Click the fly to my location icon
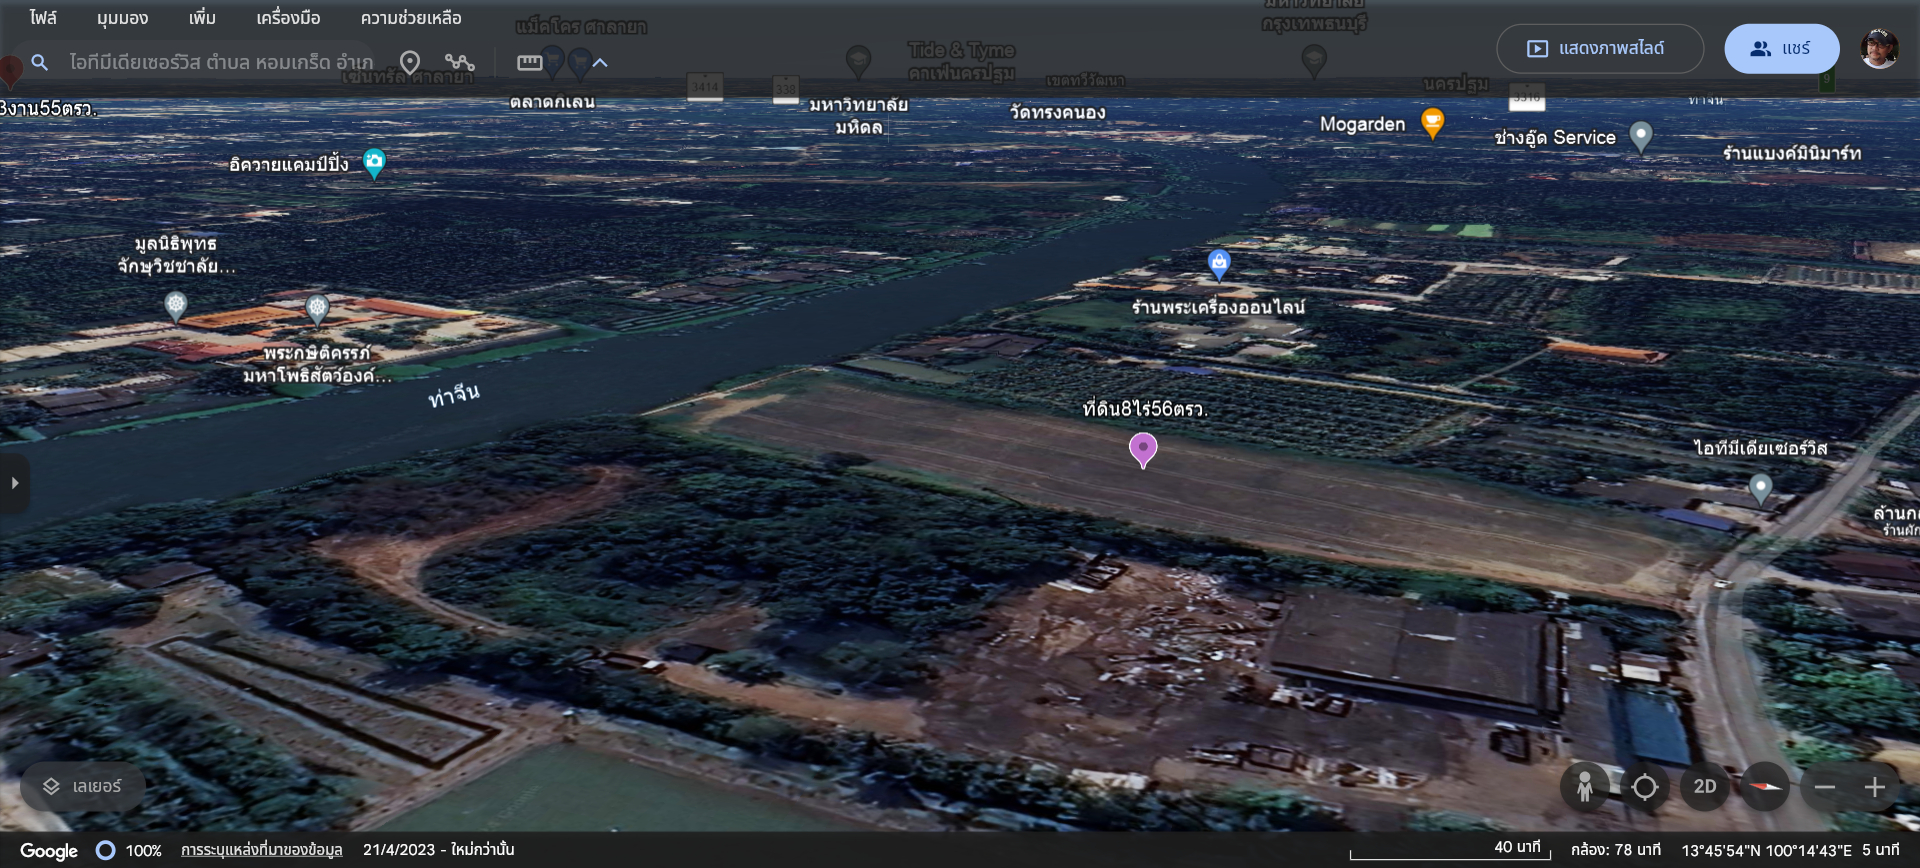 click(1644, 787)
